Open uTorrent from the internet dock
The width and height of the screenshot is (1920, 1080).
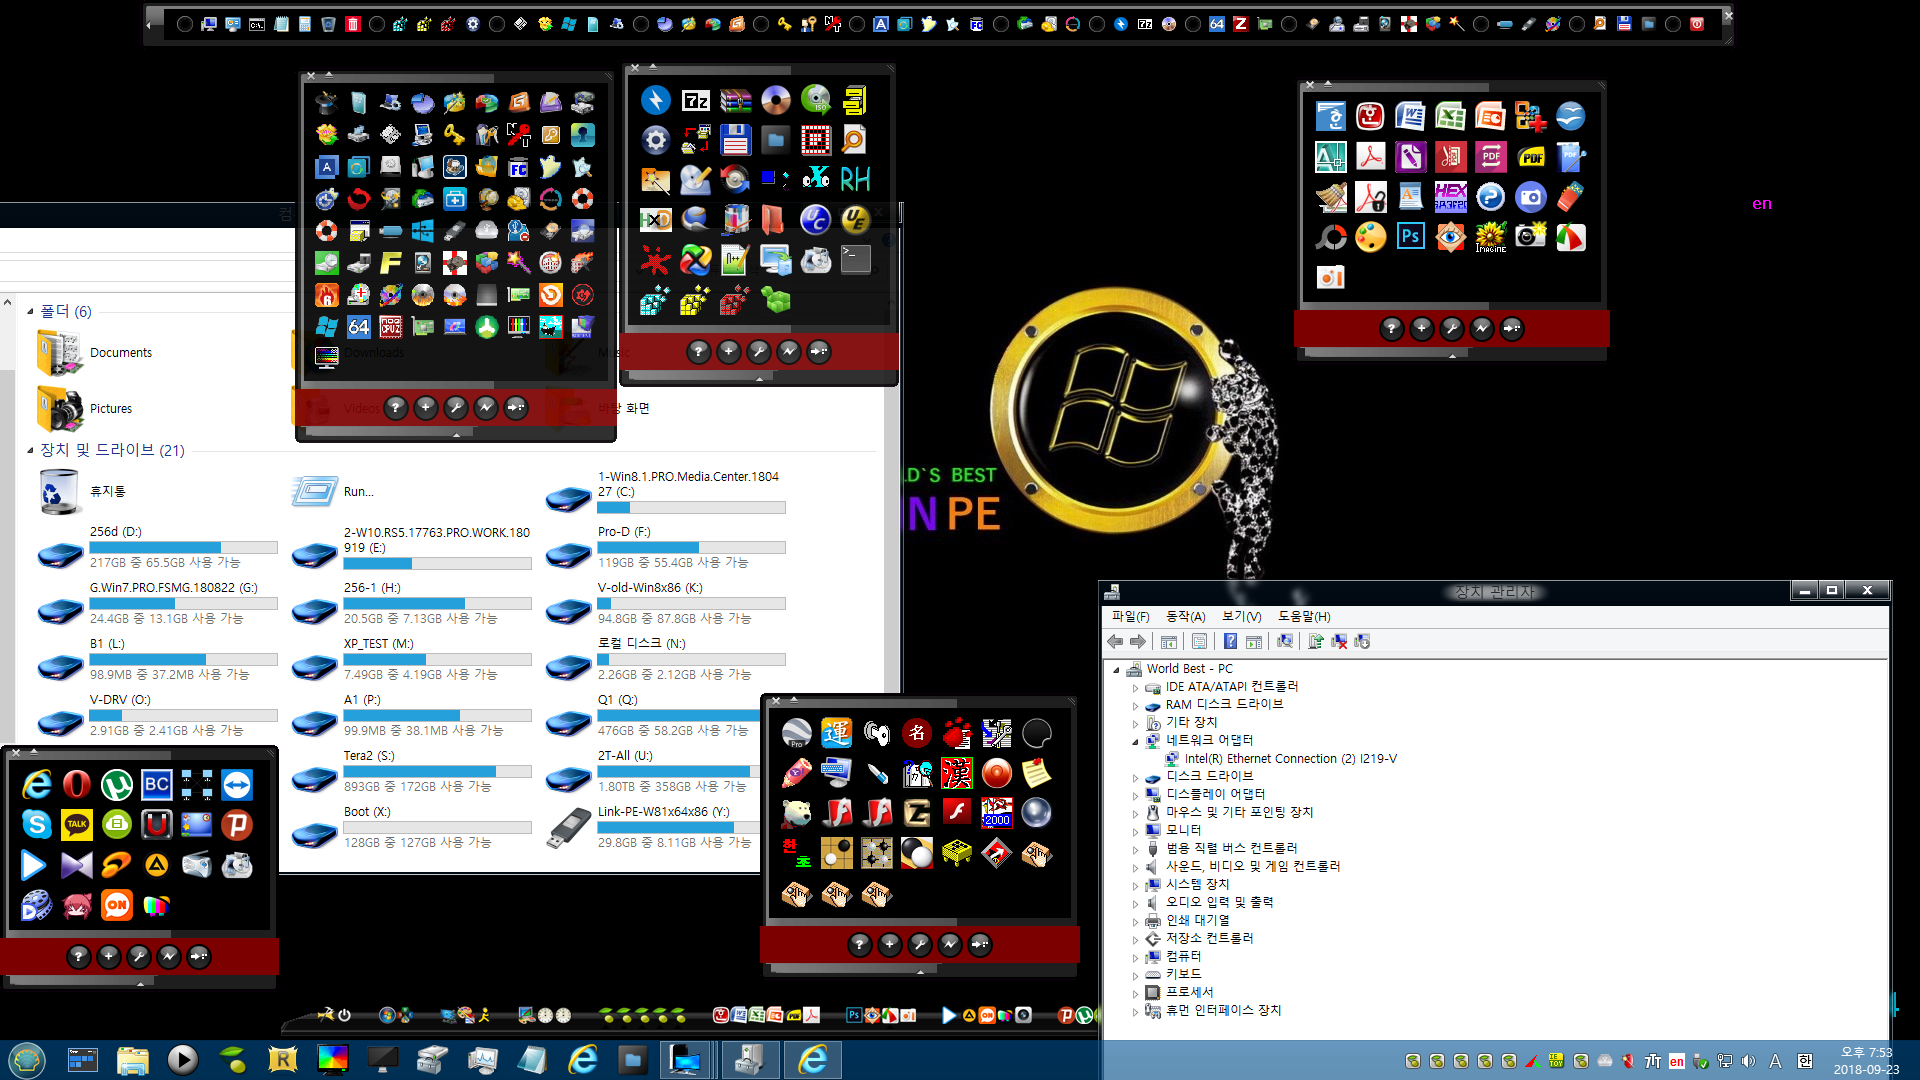pos(117,785)
